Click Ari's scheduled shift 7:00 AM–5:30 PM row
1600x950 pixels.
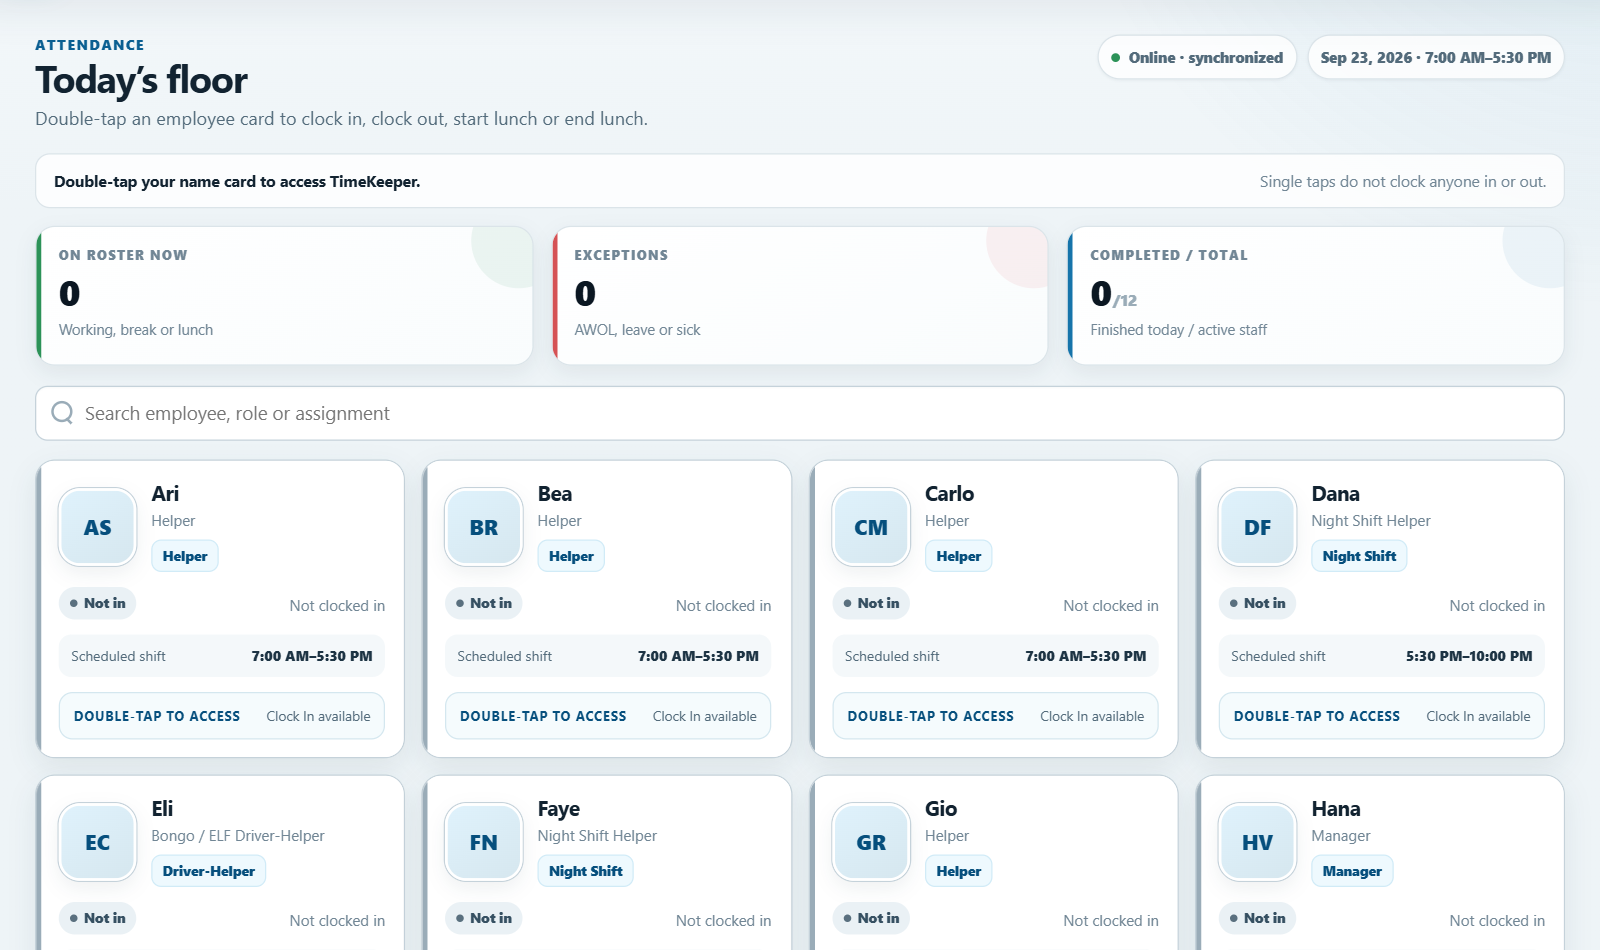click(x=222, y=656)
